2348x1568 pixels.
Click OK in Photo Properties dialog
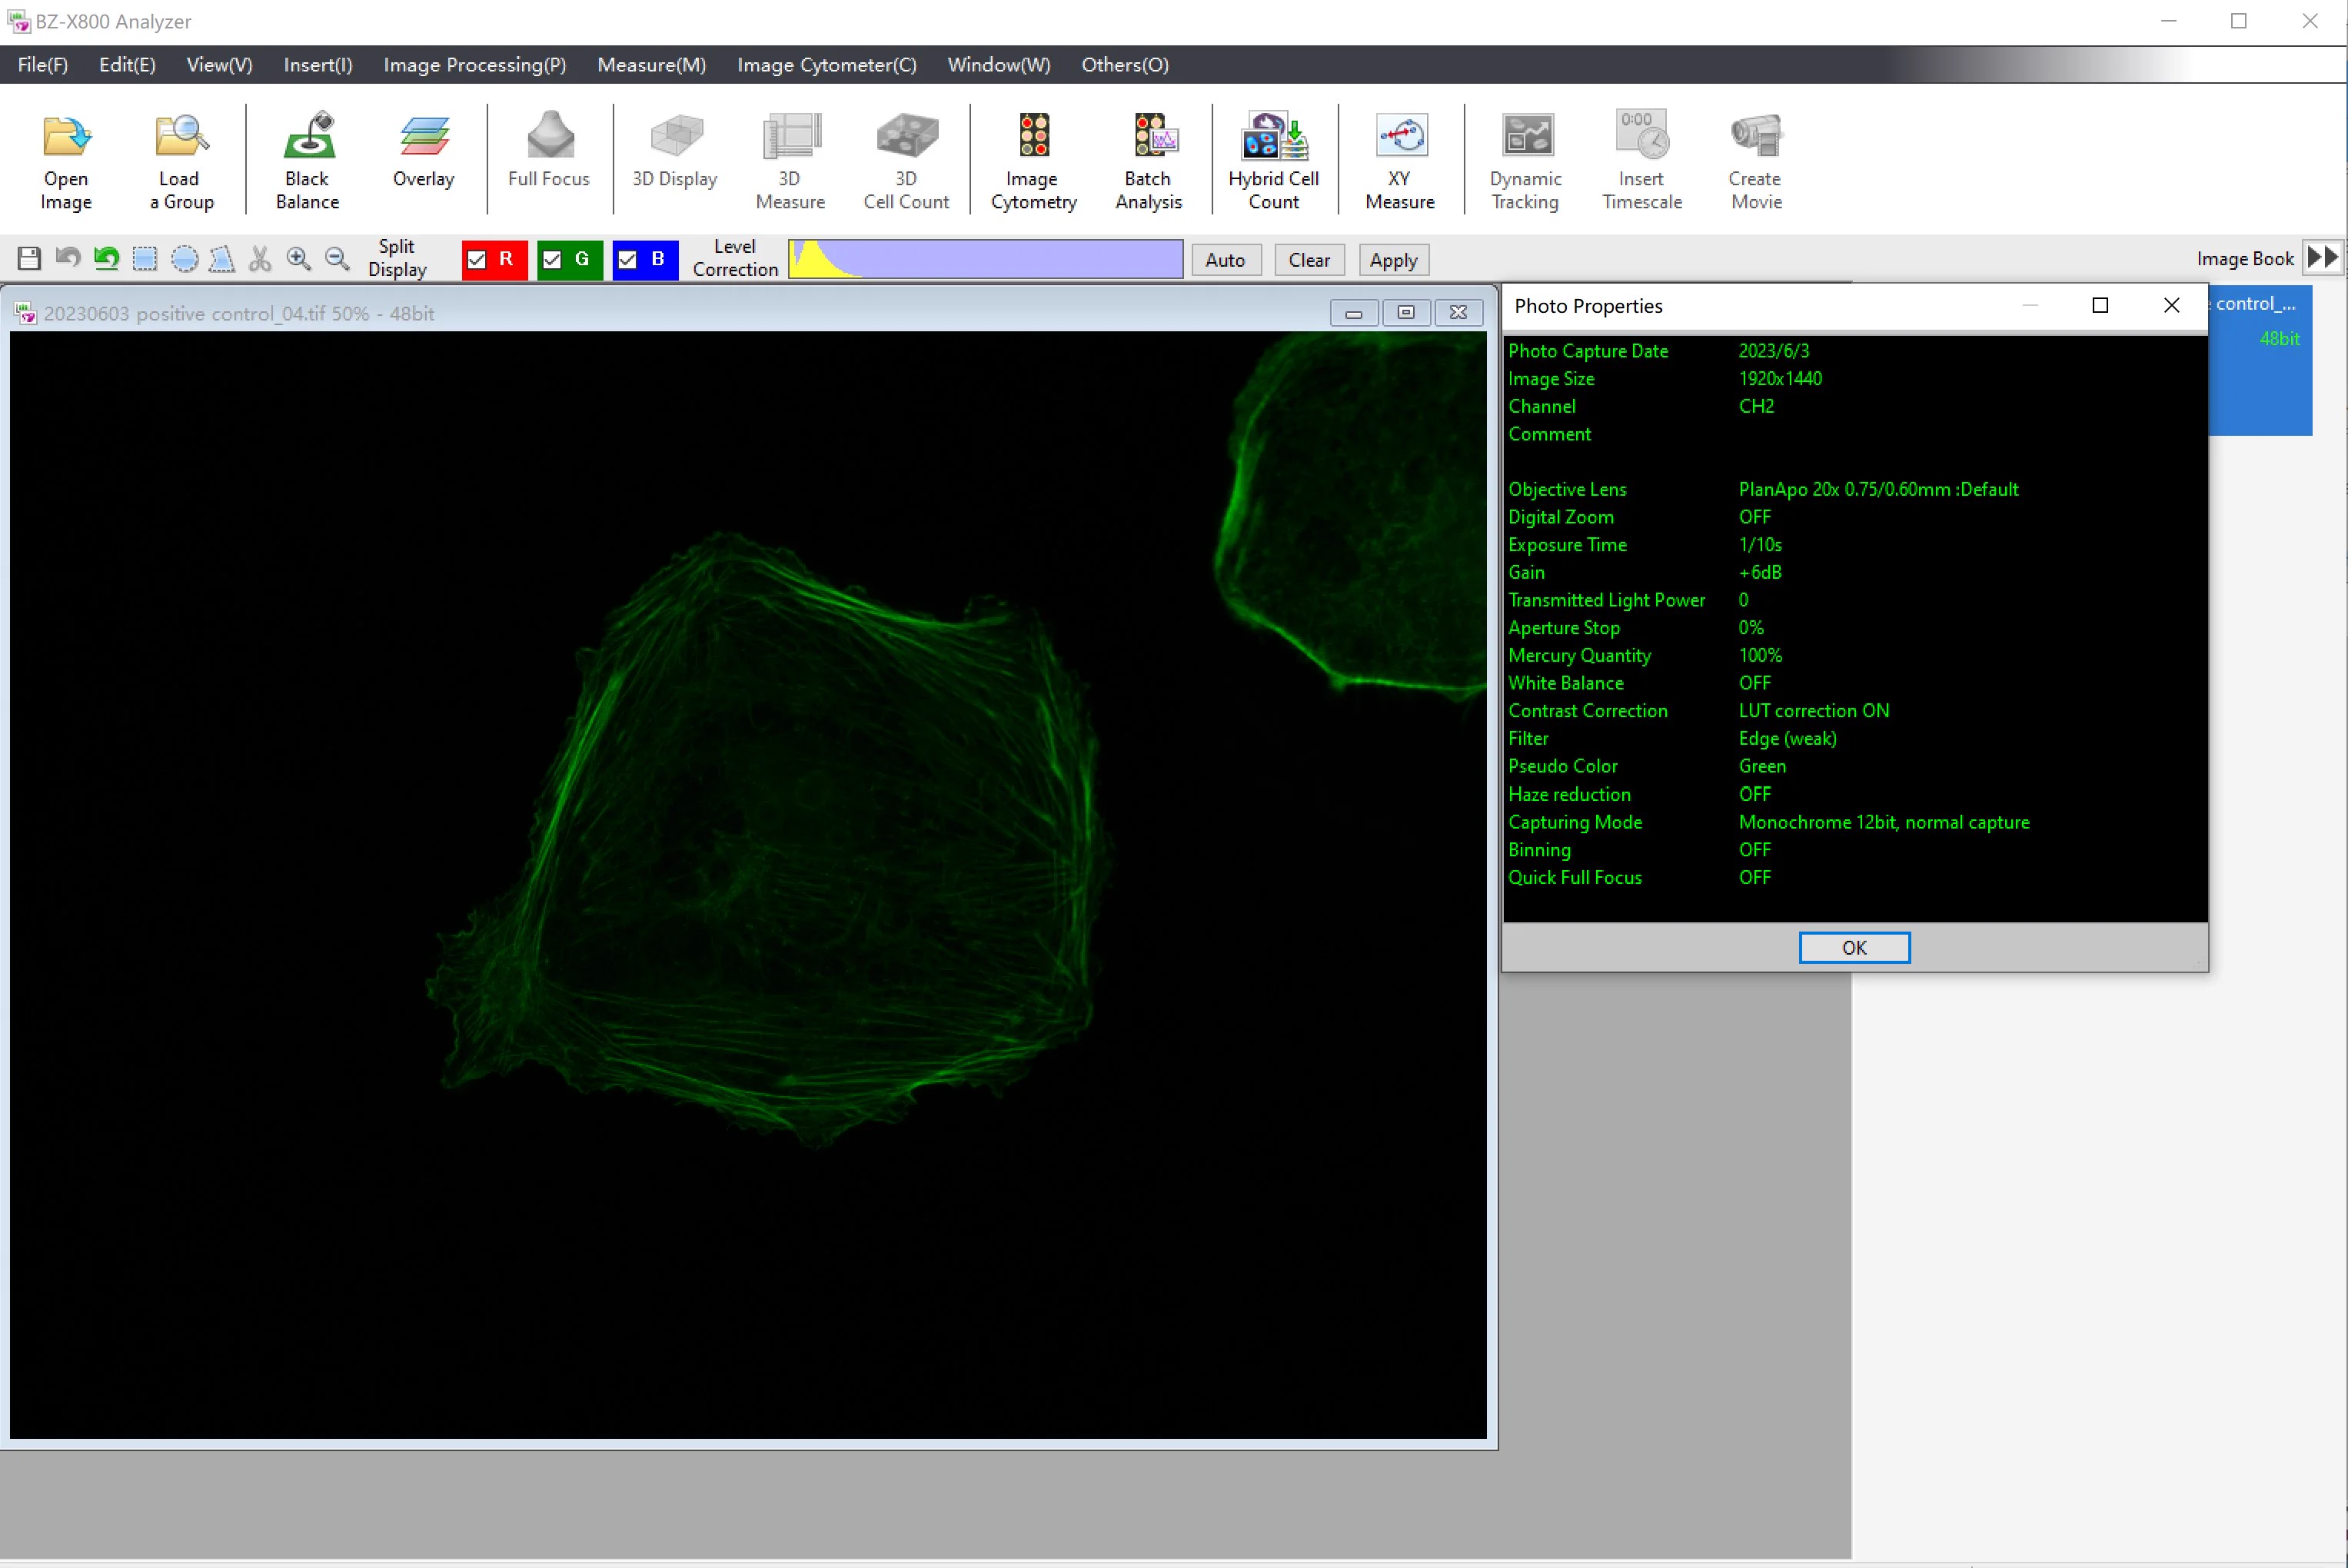click(1854, 947)
